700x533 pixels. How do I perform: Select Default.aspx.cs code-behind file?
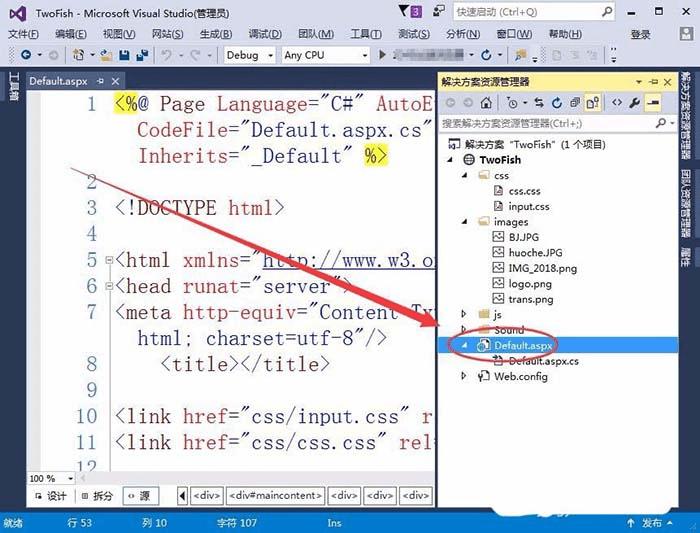click(543, 361)
